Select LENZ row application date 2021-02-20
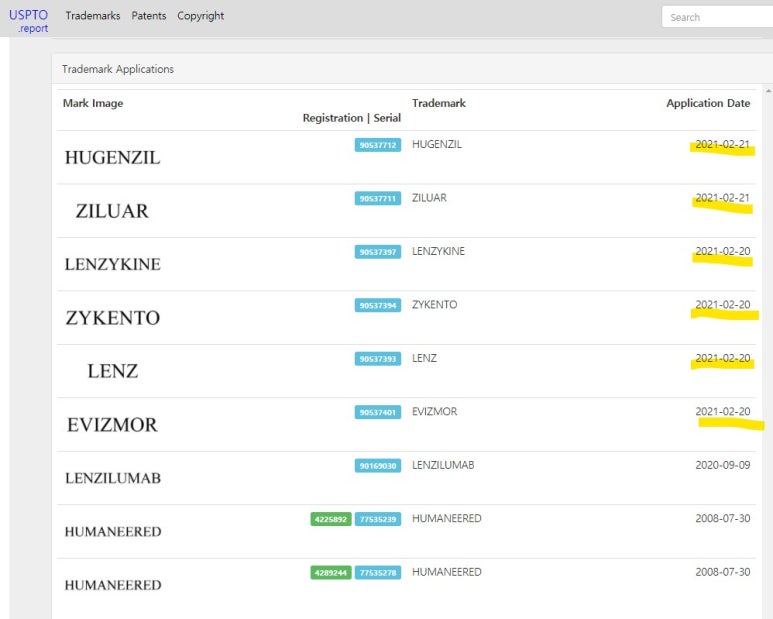Viewport: 773px width, 619px height. point(723,358)
